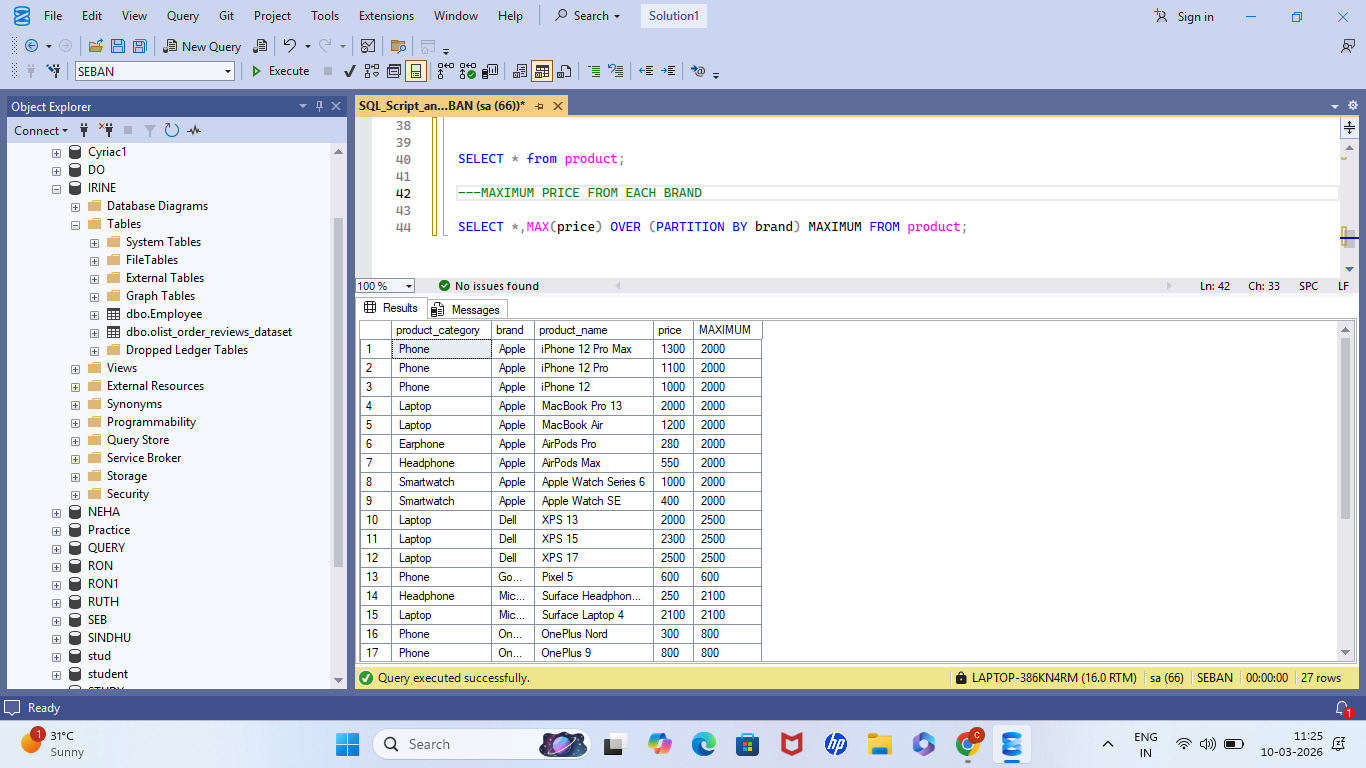
Task: Select the MacBook Pro 13 cell
Action: coord(594,406)
